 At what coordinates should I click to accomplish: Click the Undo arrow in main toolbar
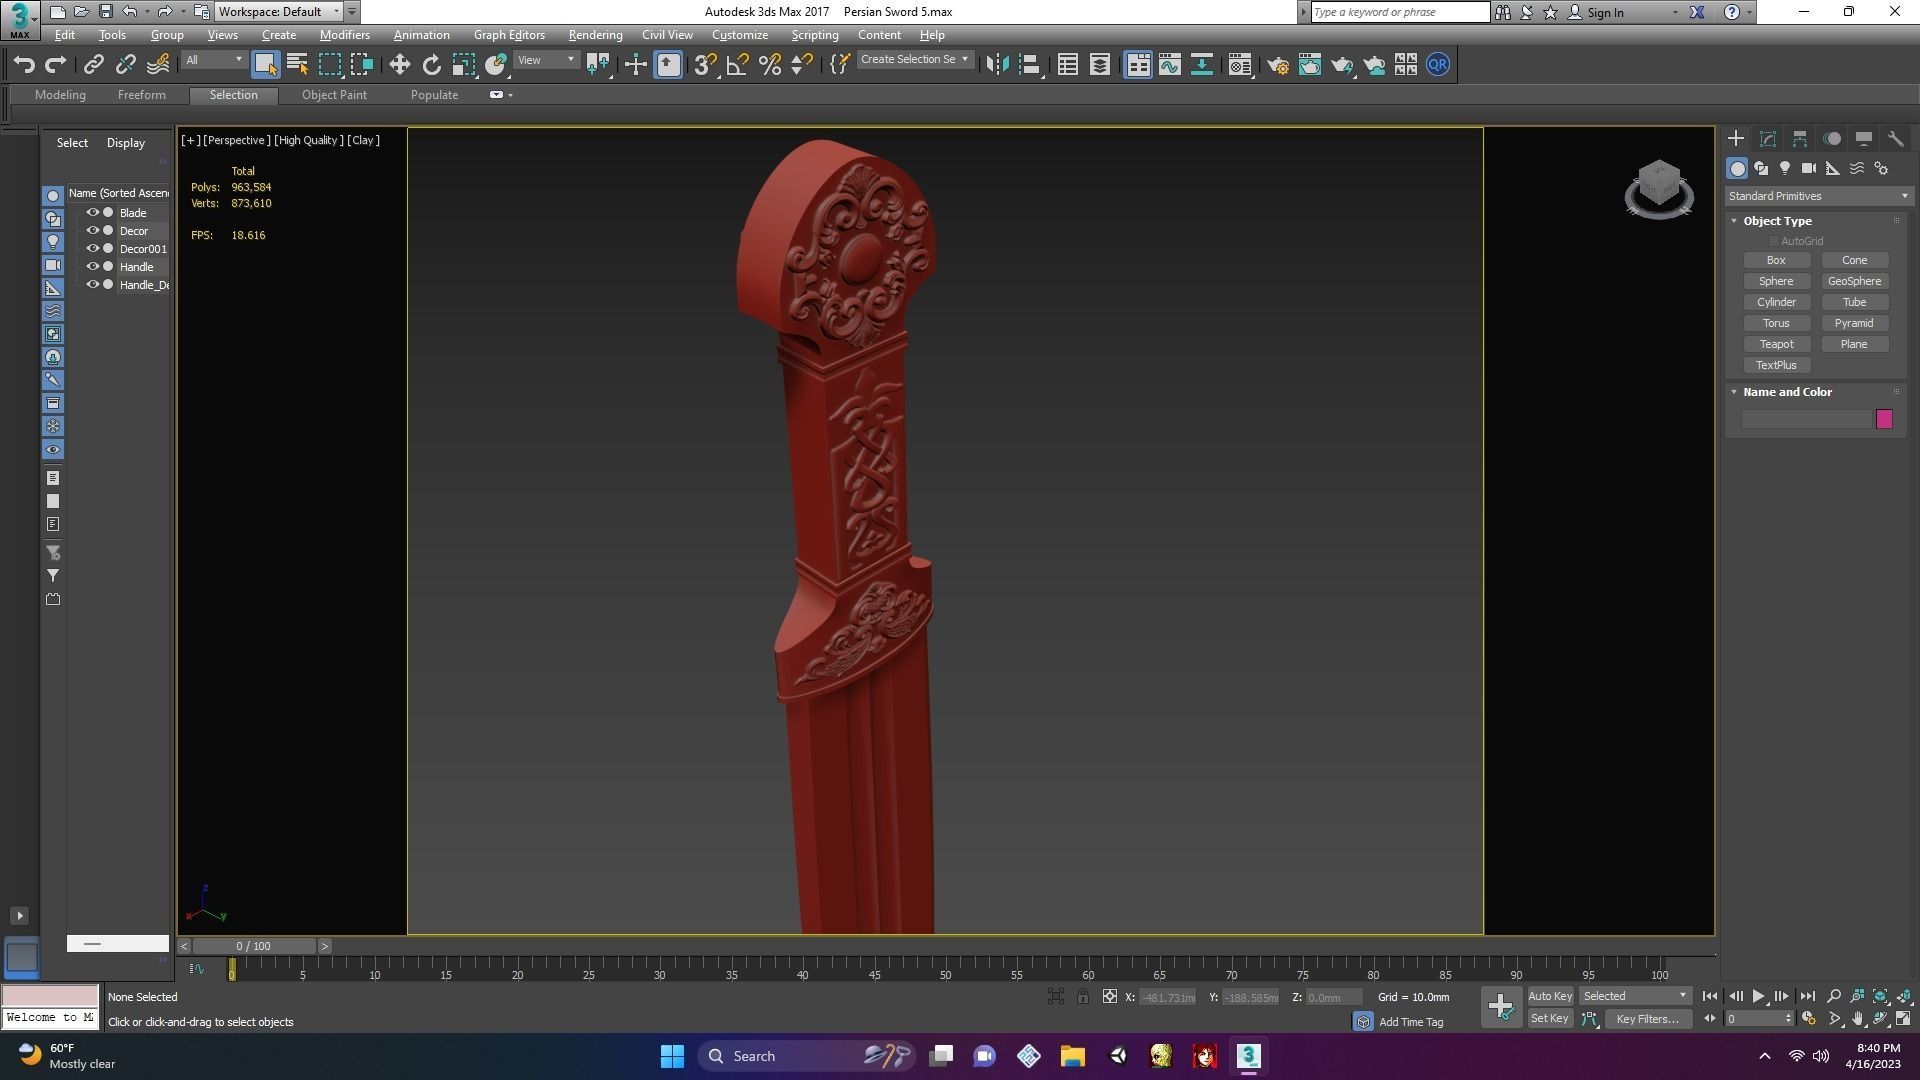click(x=24, y=65)
